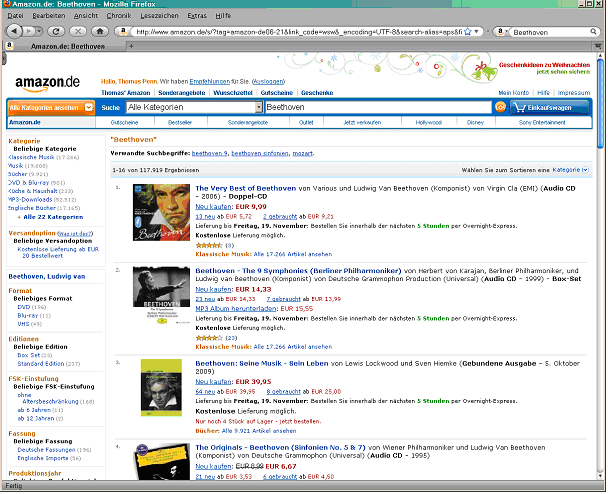
Task: Click into the browser search field containing Beethoven
Action: [x=550, y=32]
